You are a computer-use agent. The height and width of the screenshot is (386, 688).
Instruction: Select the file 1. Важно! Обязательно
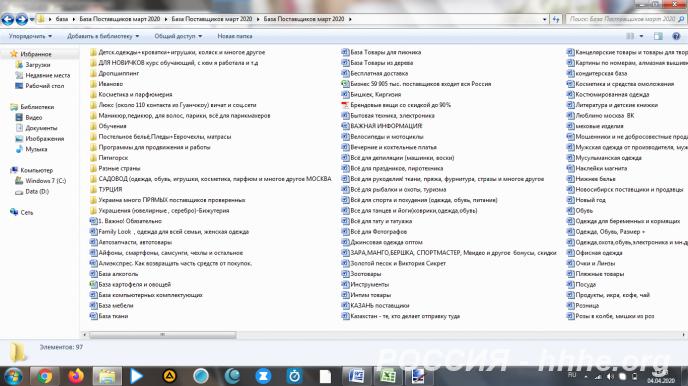coord(130,221)
